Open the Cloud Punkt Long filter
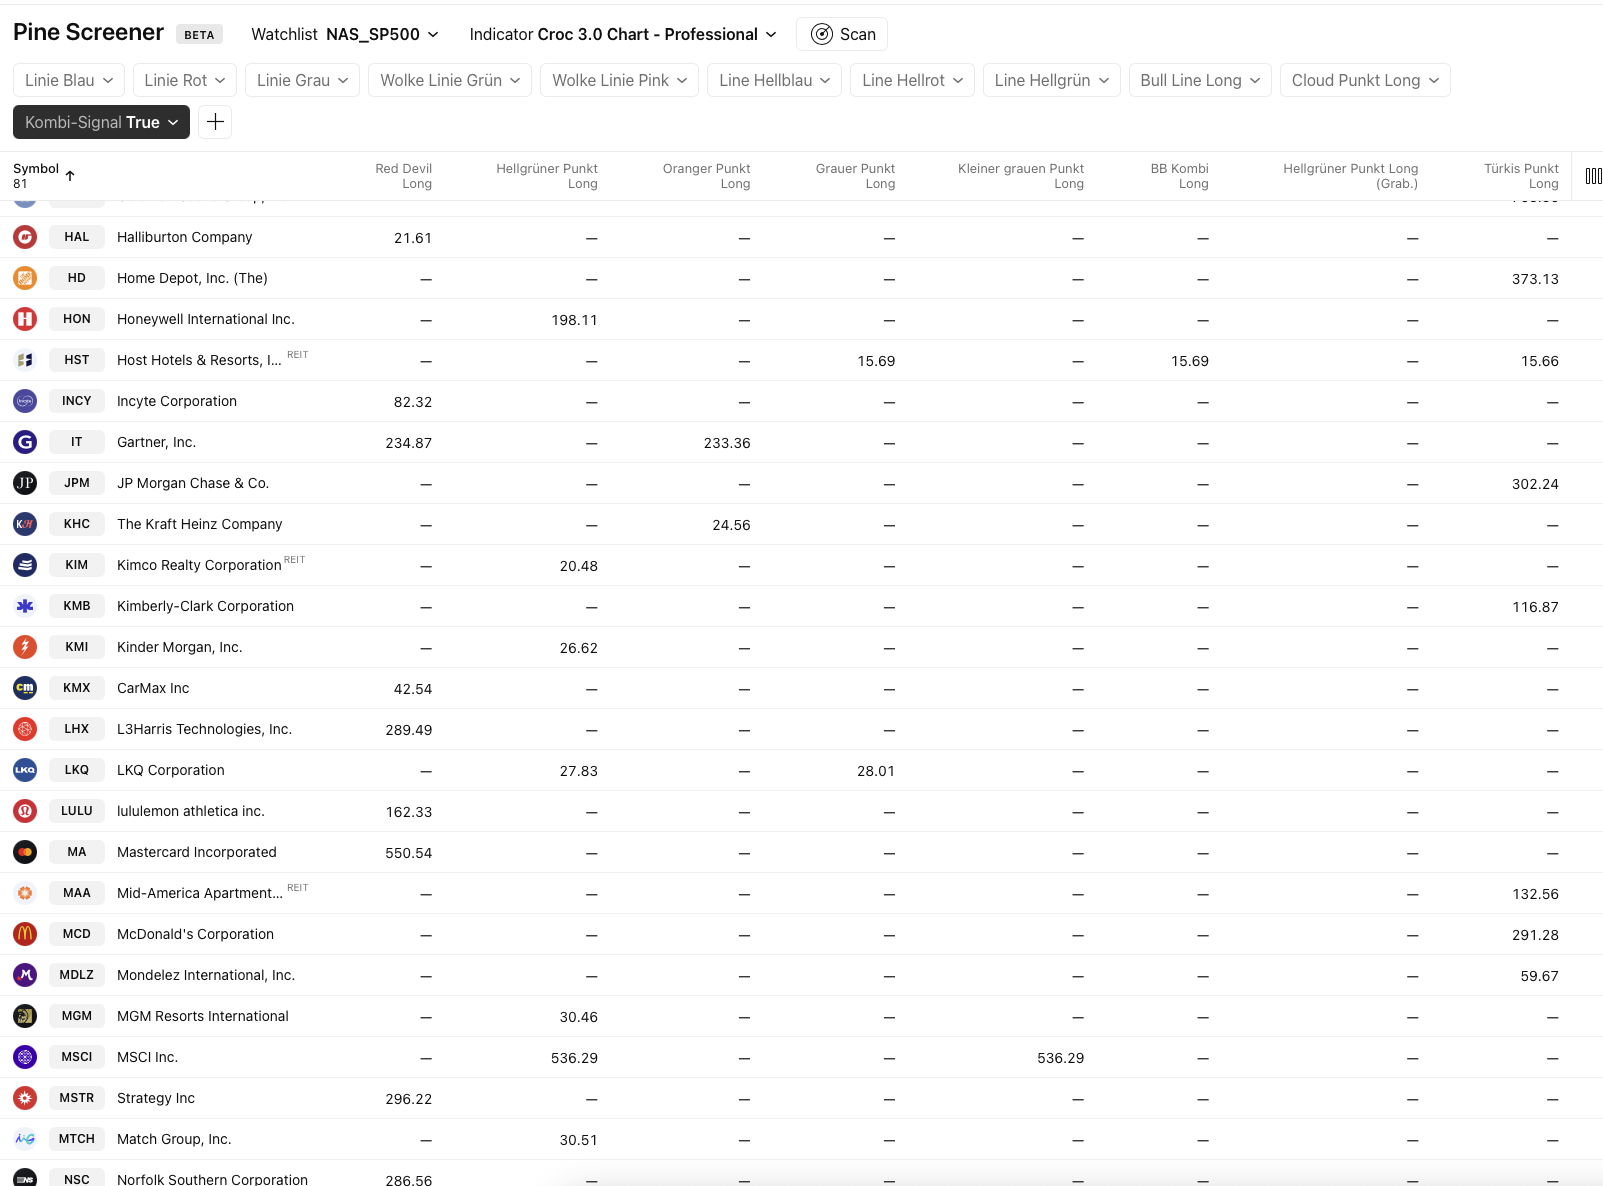Viewport: 1603px width, 1186px height. [x=1364, y=80]
